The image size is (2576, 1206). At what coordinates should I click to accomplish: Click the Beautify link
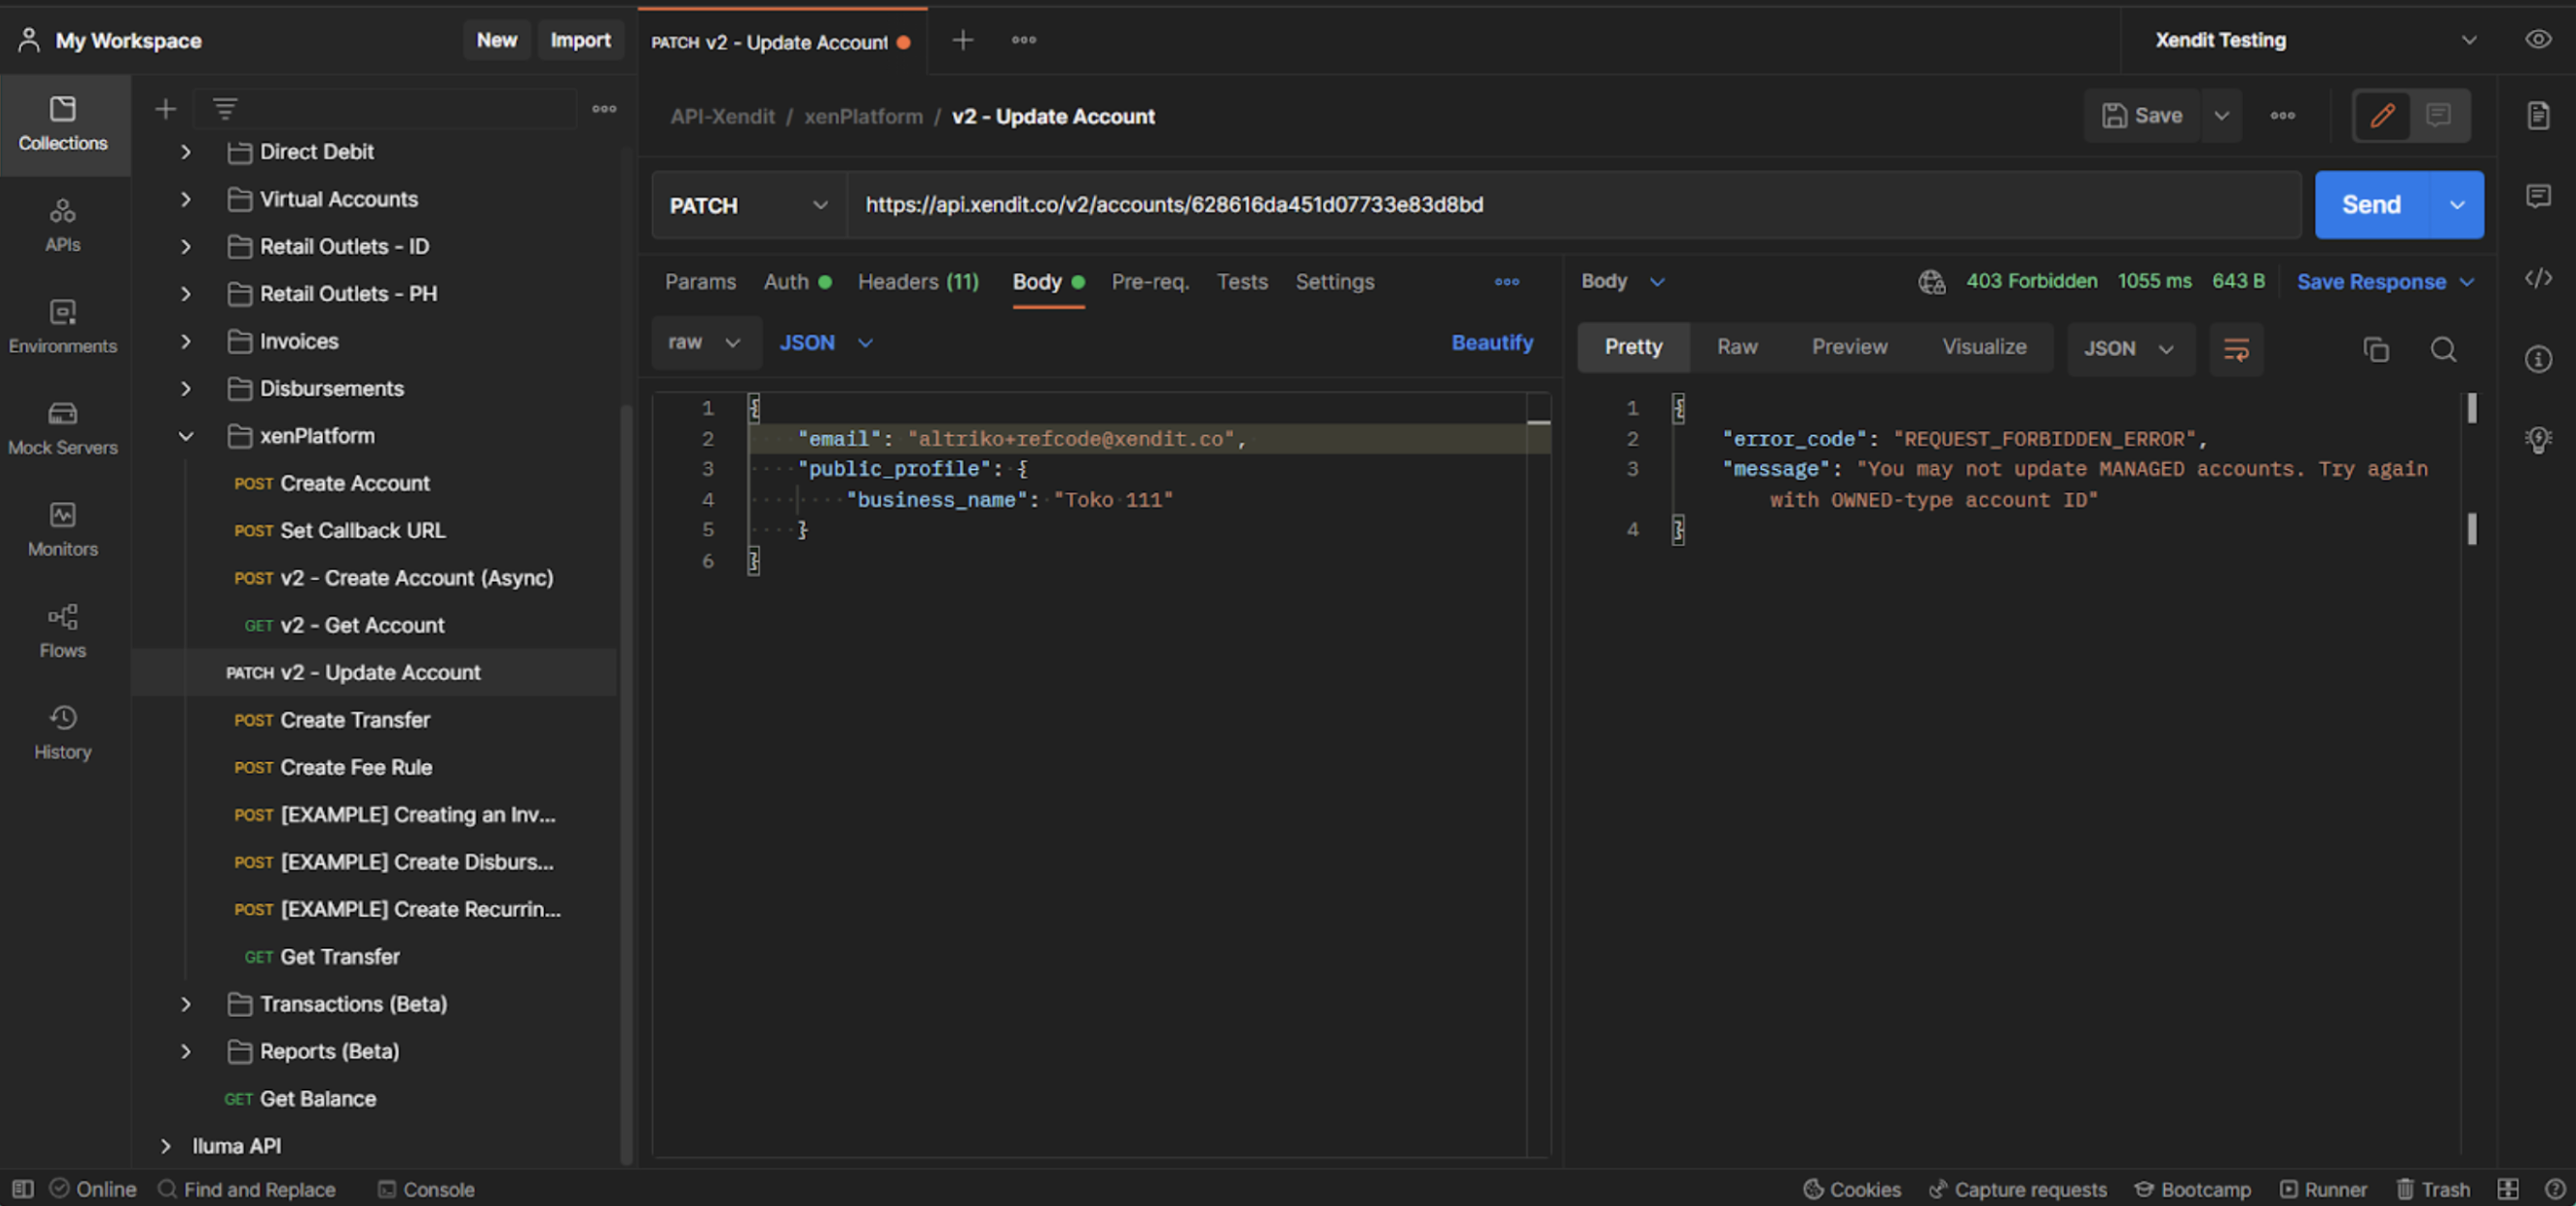click(x=1492, y=343)
